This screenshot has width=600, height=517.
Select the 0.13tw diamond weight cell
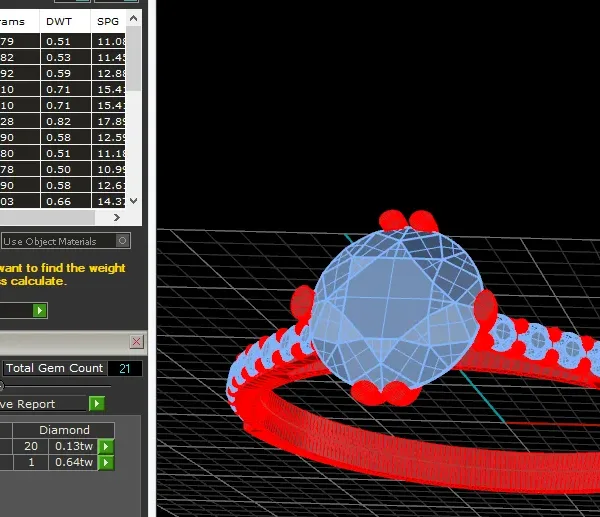pyautogui.click(x=73, y=446)
